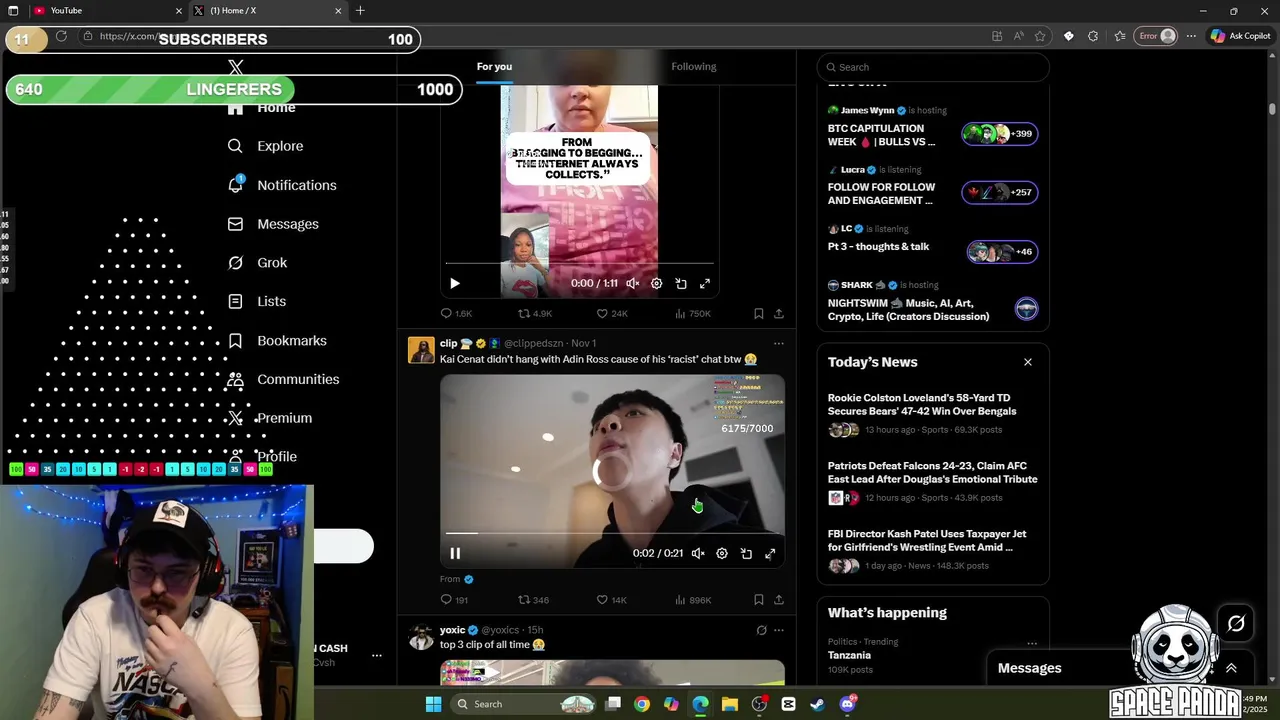Click the X logo in the sidebar

coord(236,67)
